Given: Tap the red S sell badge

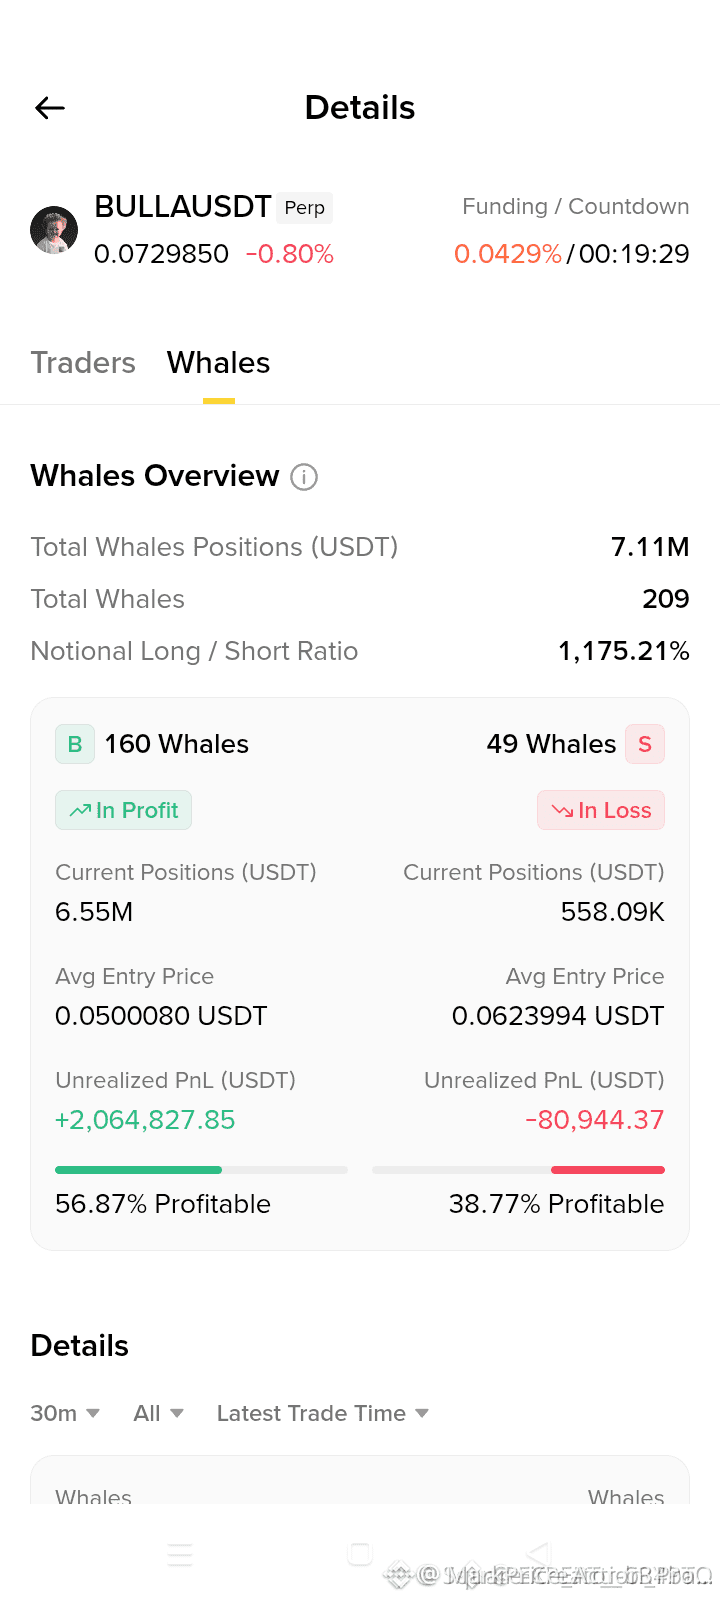Looking at the screenshot, I should 645,744.
